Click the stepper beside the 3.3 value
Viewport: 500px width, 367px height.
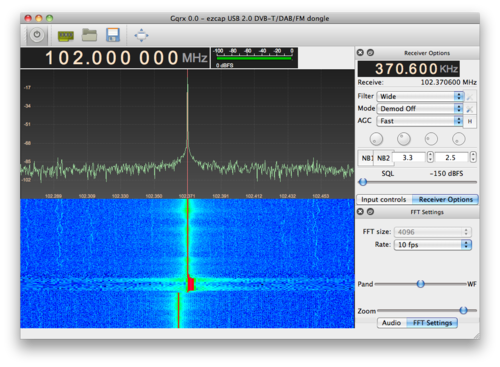coord(430,157)
